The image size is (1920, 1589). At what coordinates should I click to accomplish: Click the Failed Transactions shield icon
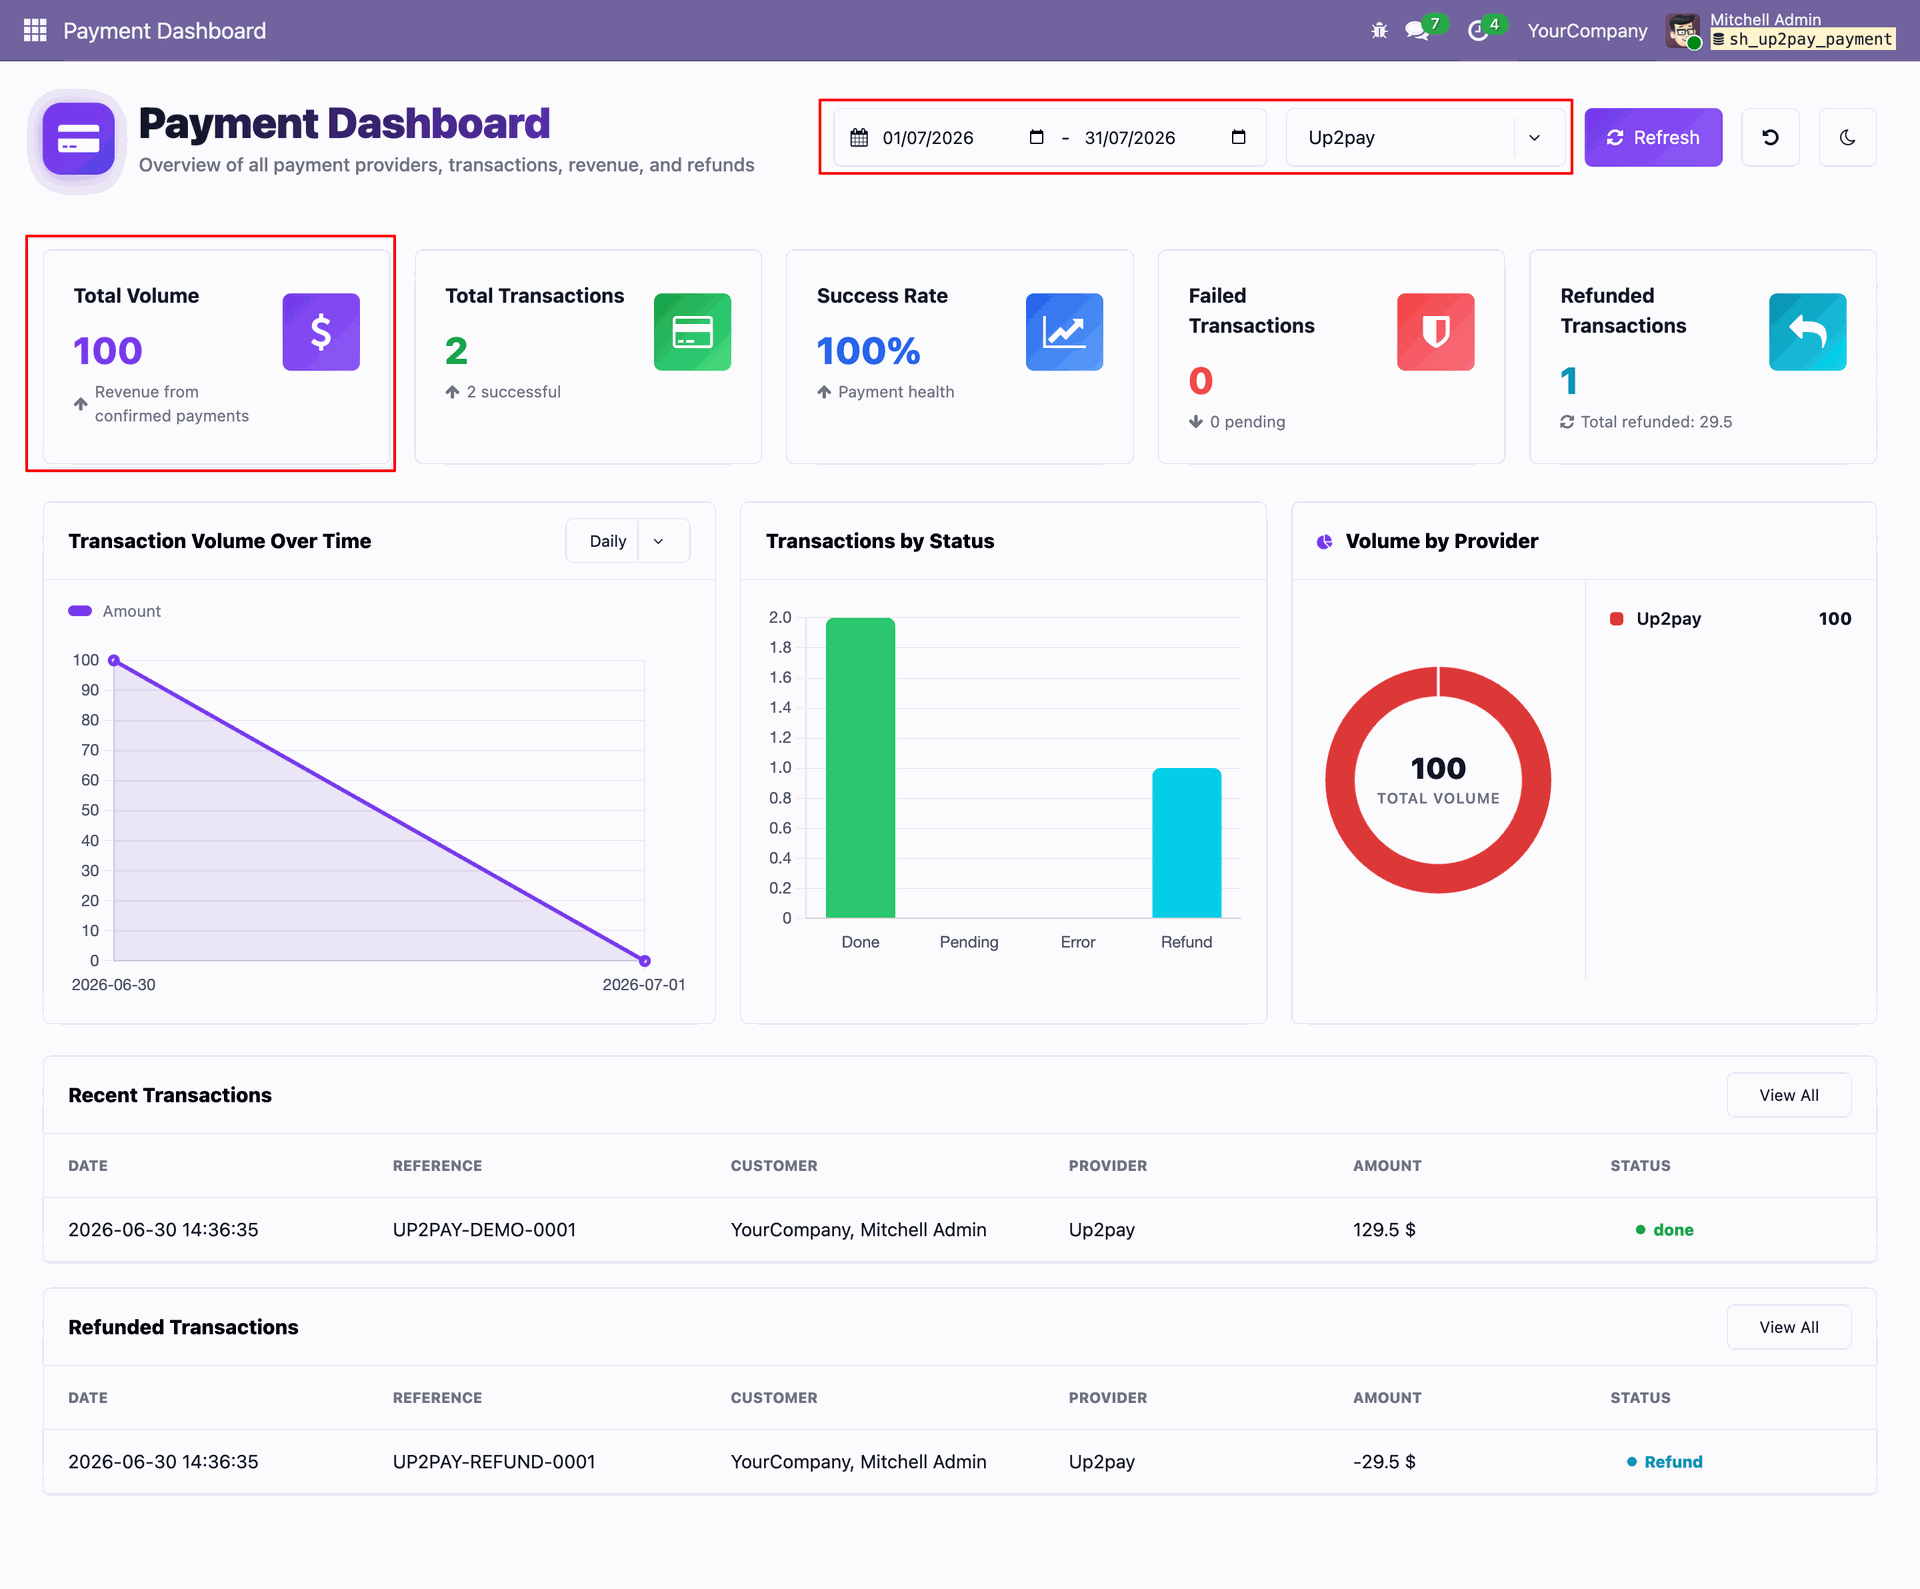(x=1435, y=332)
